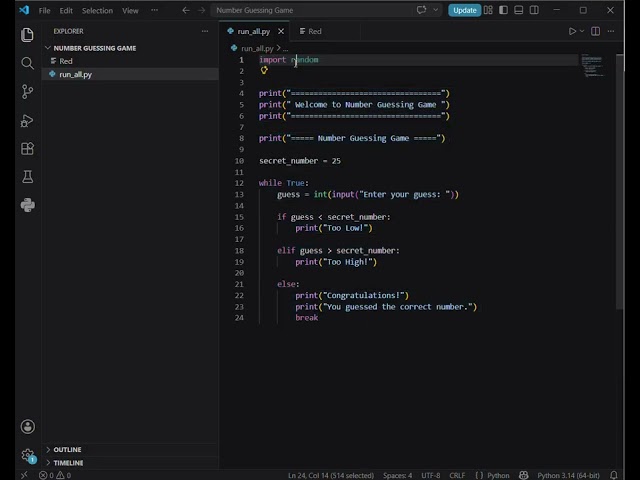Open editor More Actions ellipsis
The image size is (640, 480).
pyautogui.click(x=611, y=31)
